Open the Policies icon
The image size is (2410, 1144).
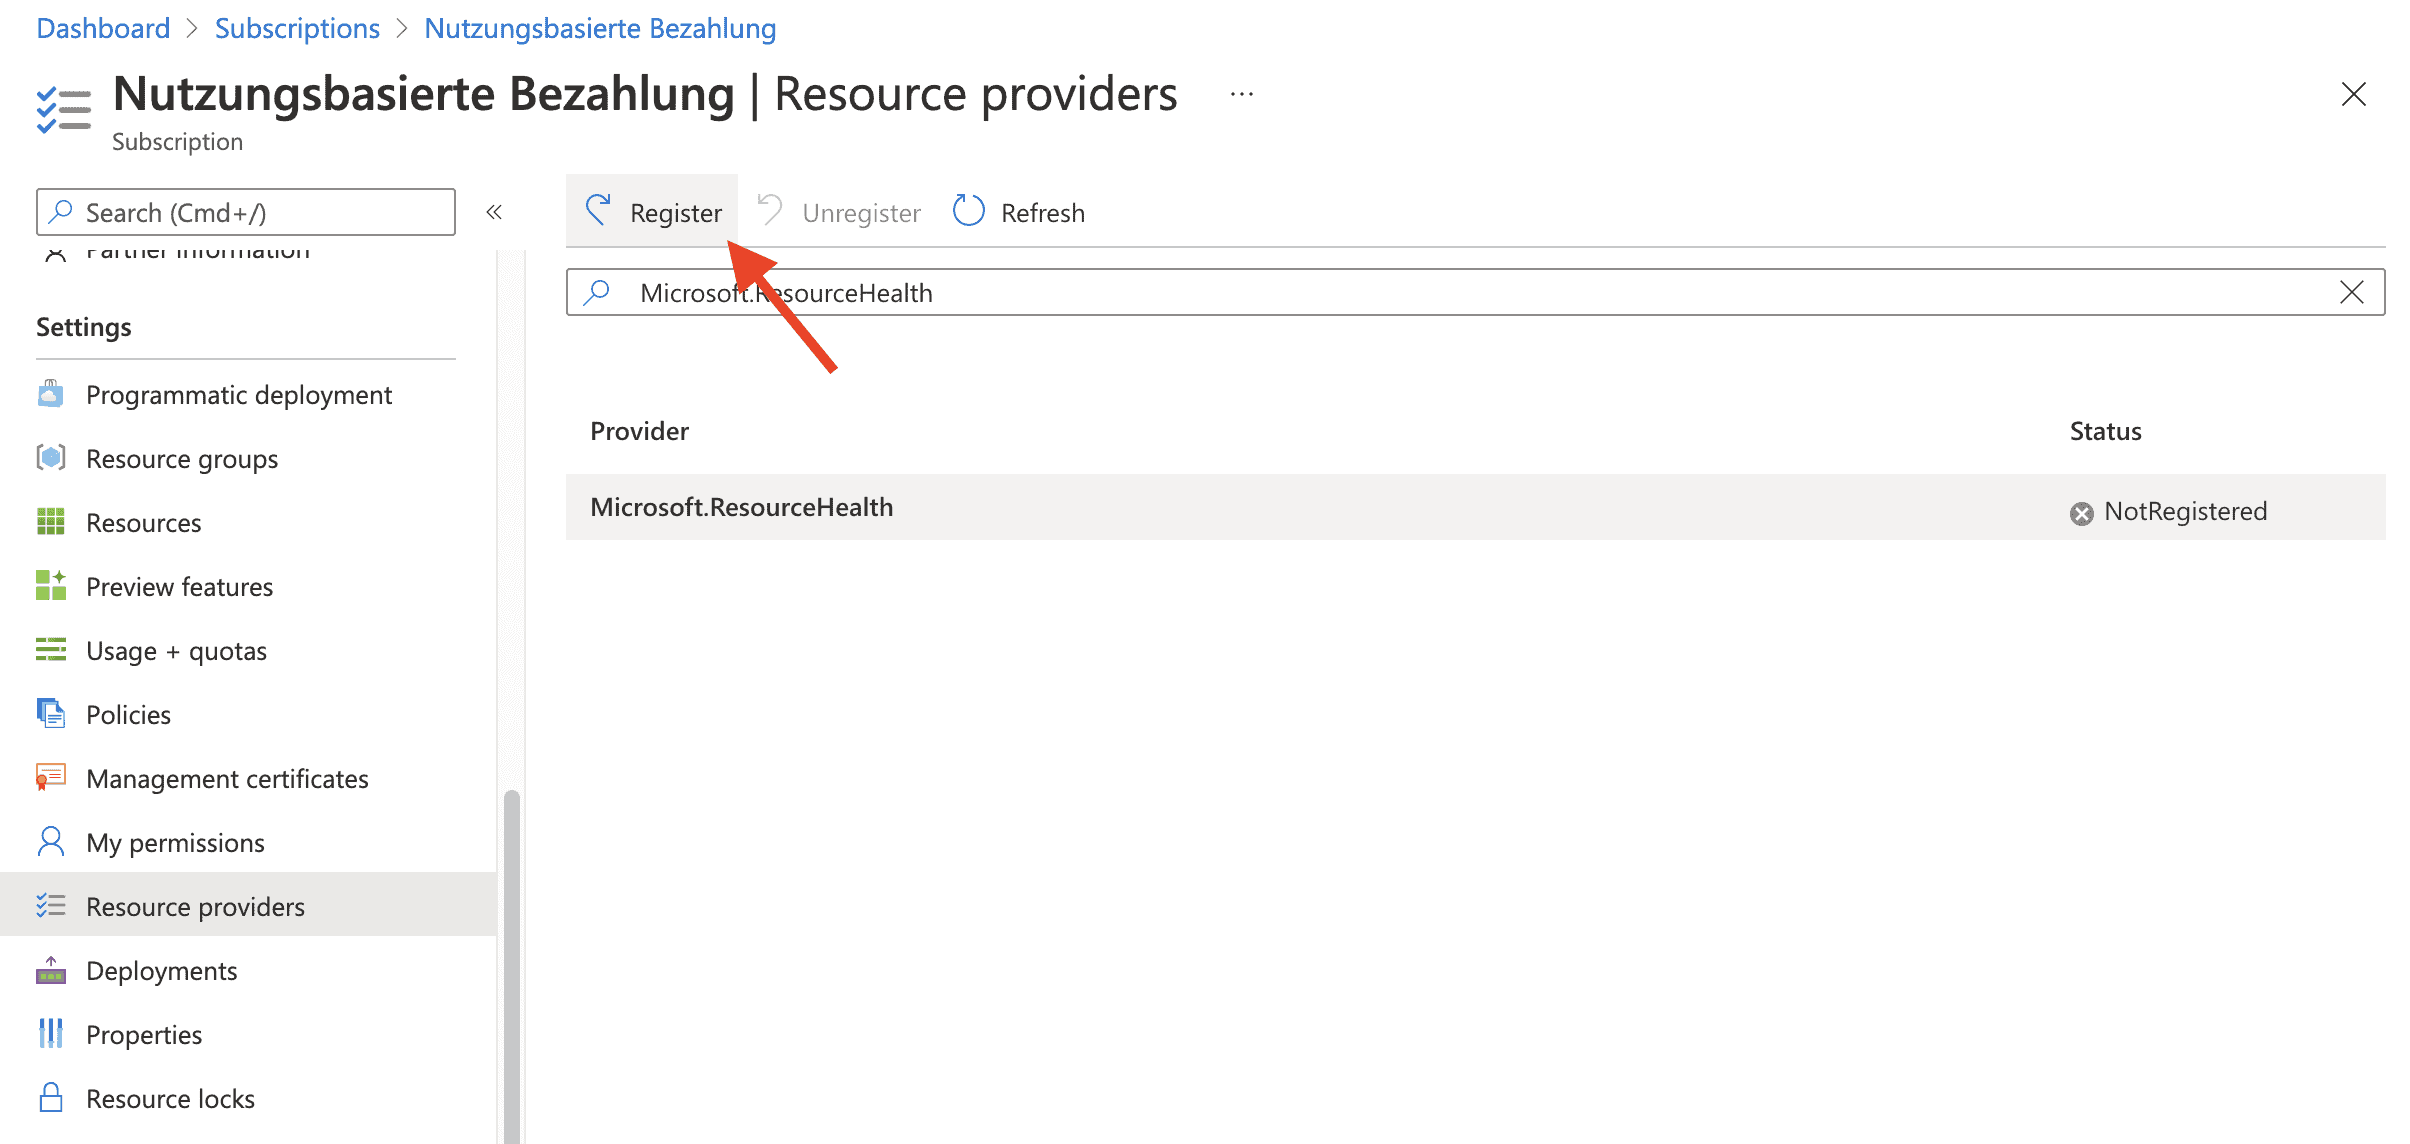click(x=50, y=714)
